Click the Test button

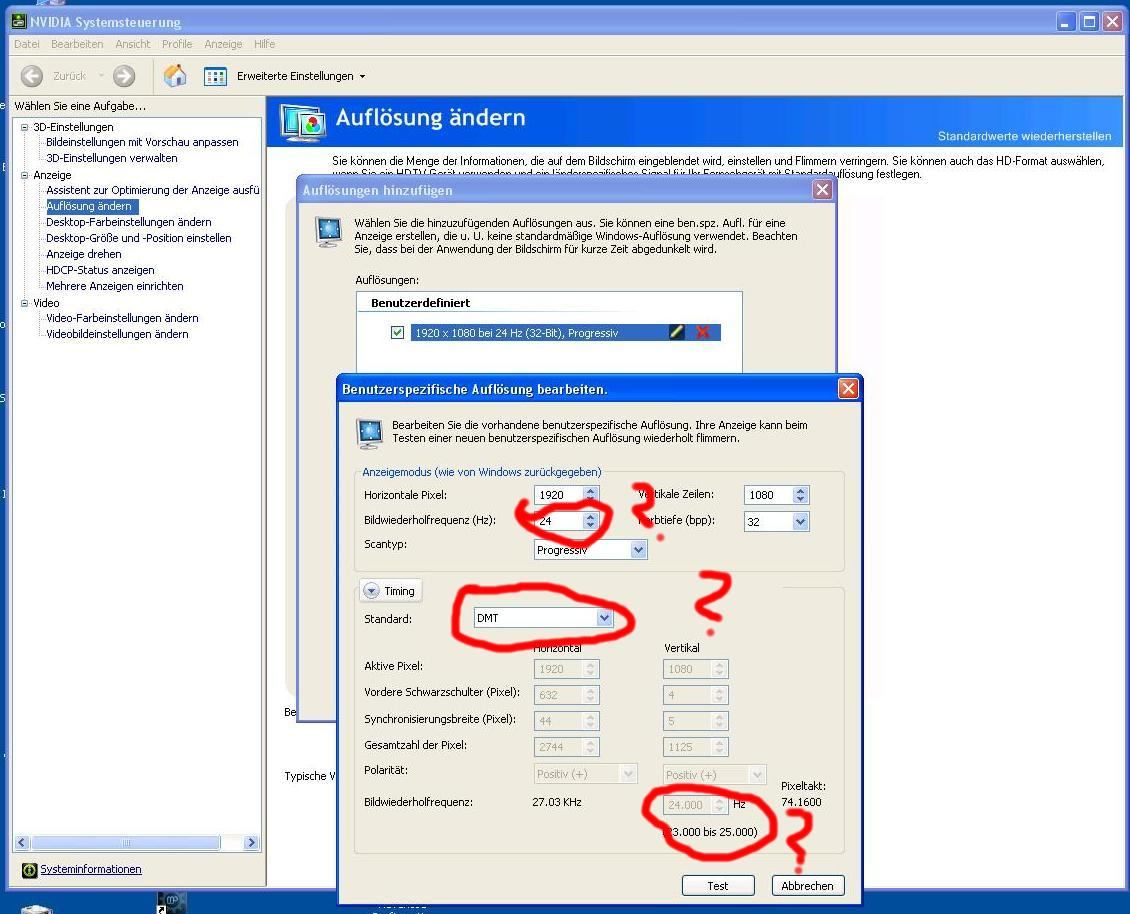pyautogui.click(x=718, y=886)
